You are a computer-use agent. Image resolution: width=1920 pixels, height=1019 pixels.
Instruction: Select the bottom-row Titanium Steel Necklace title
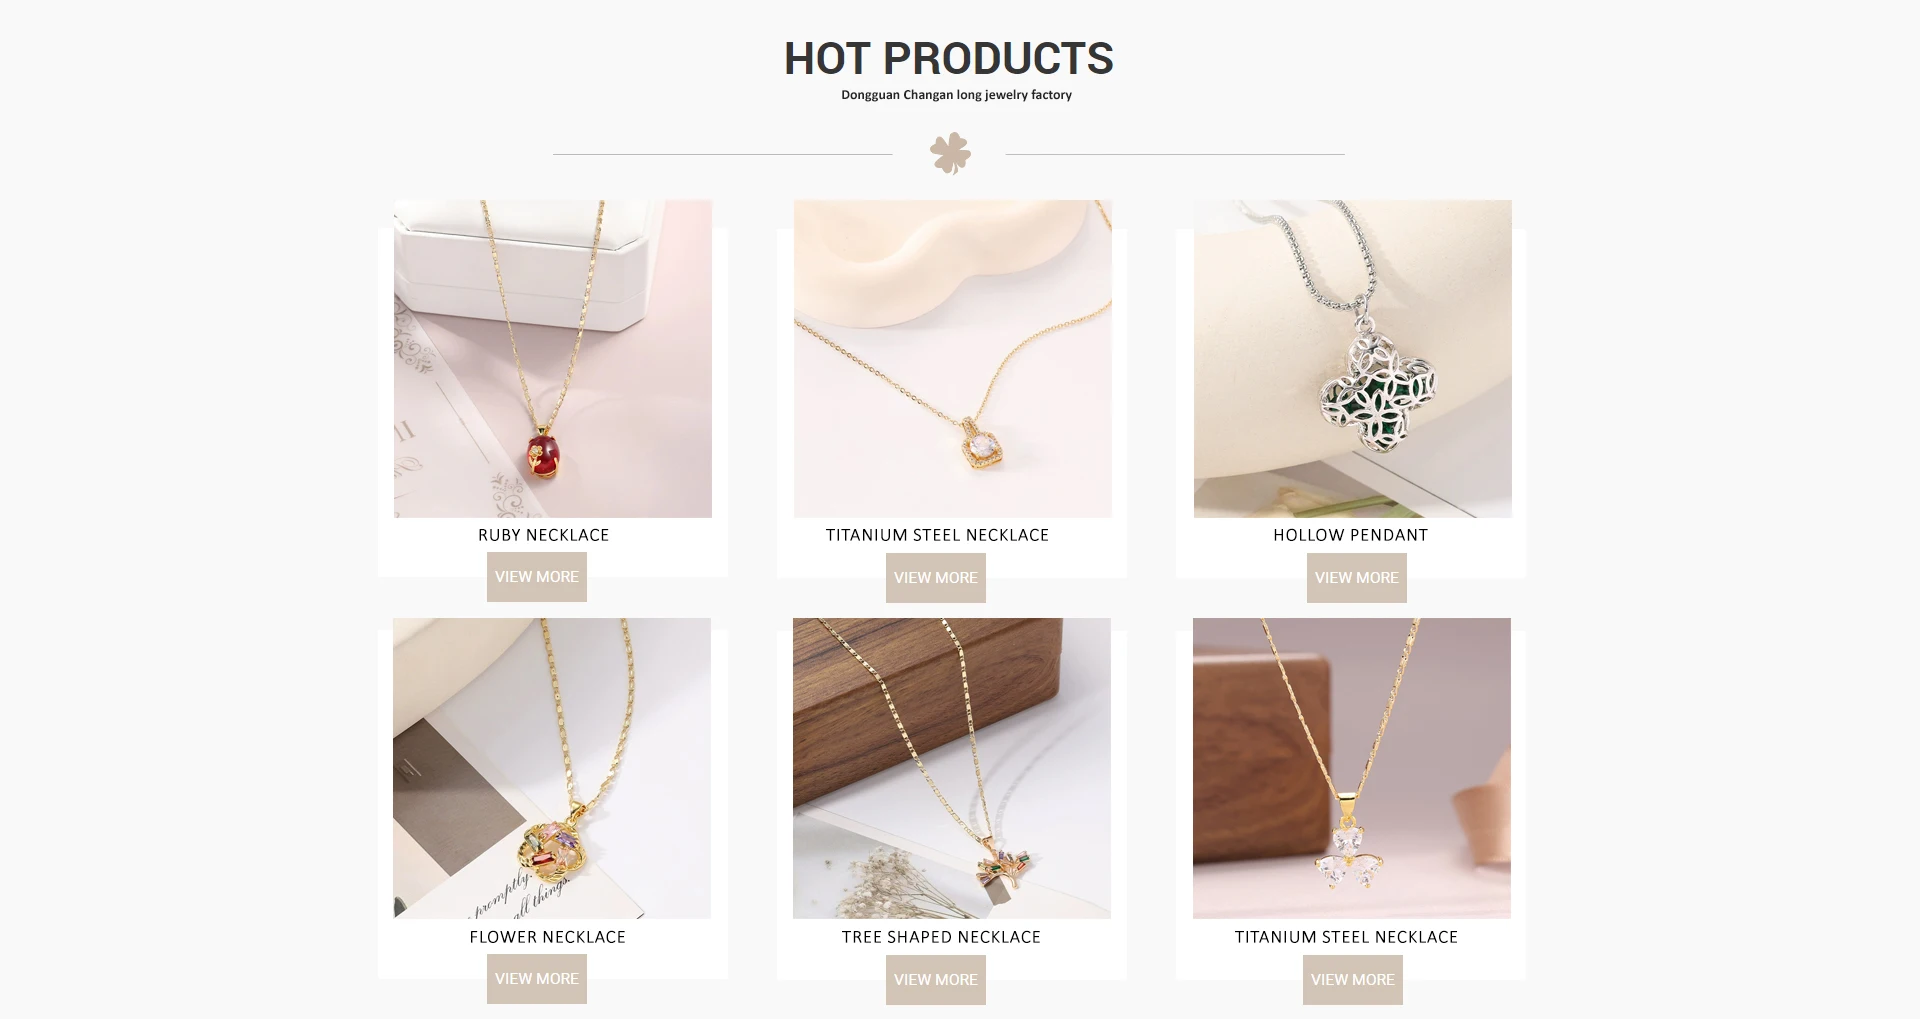tap(1347, 937)
